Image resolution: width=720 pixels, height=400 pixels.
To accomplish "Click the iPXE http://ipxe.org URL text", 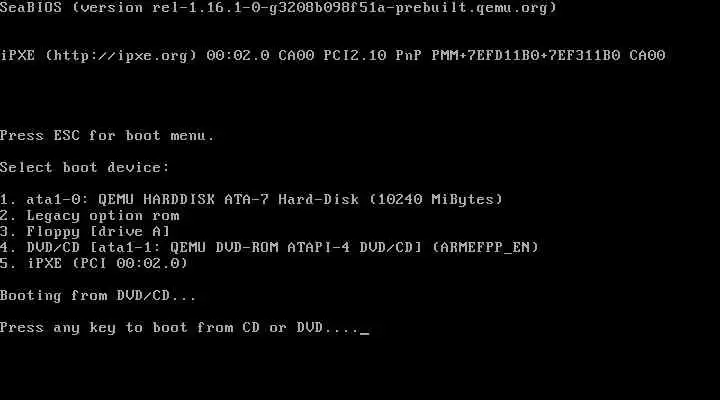I will click(121, 56).
